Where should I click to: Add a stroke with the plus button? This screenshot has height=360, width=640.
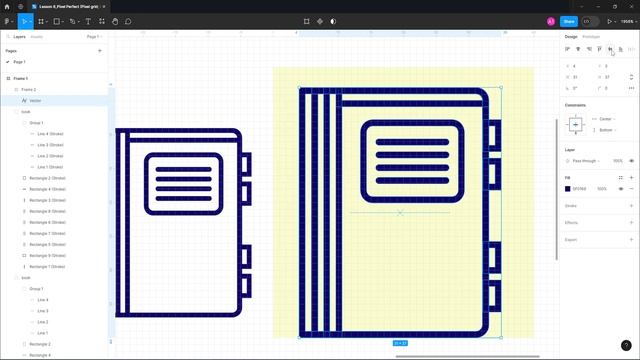pyautogui.click(x=631, y=206)
